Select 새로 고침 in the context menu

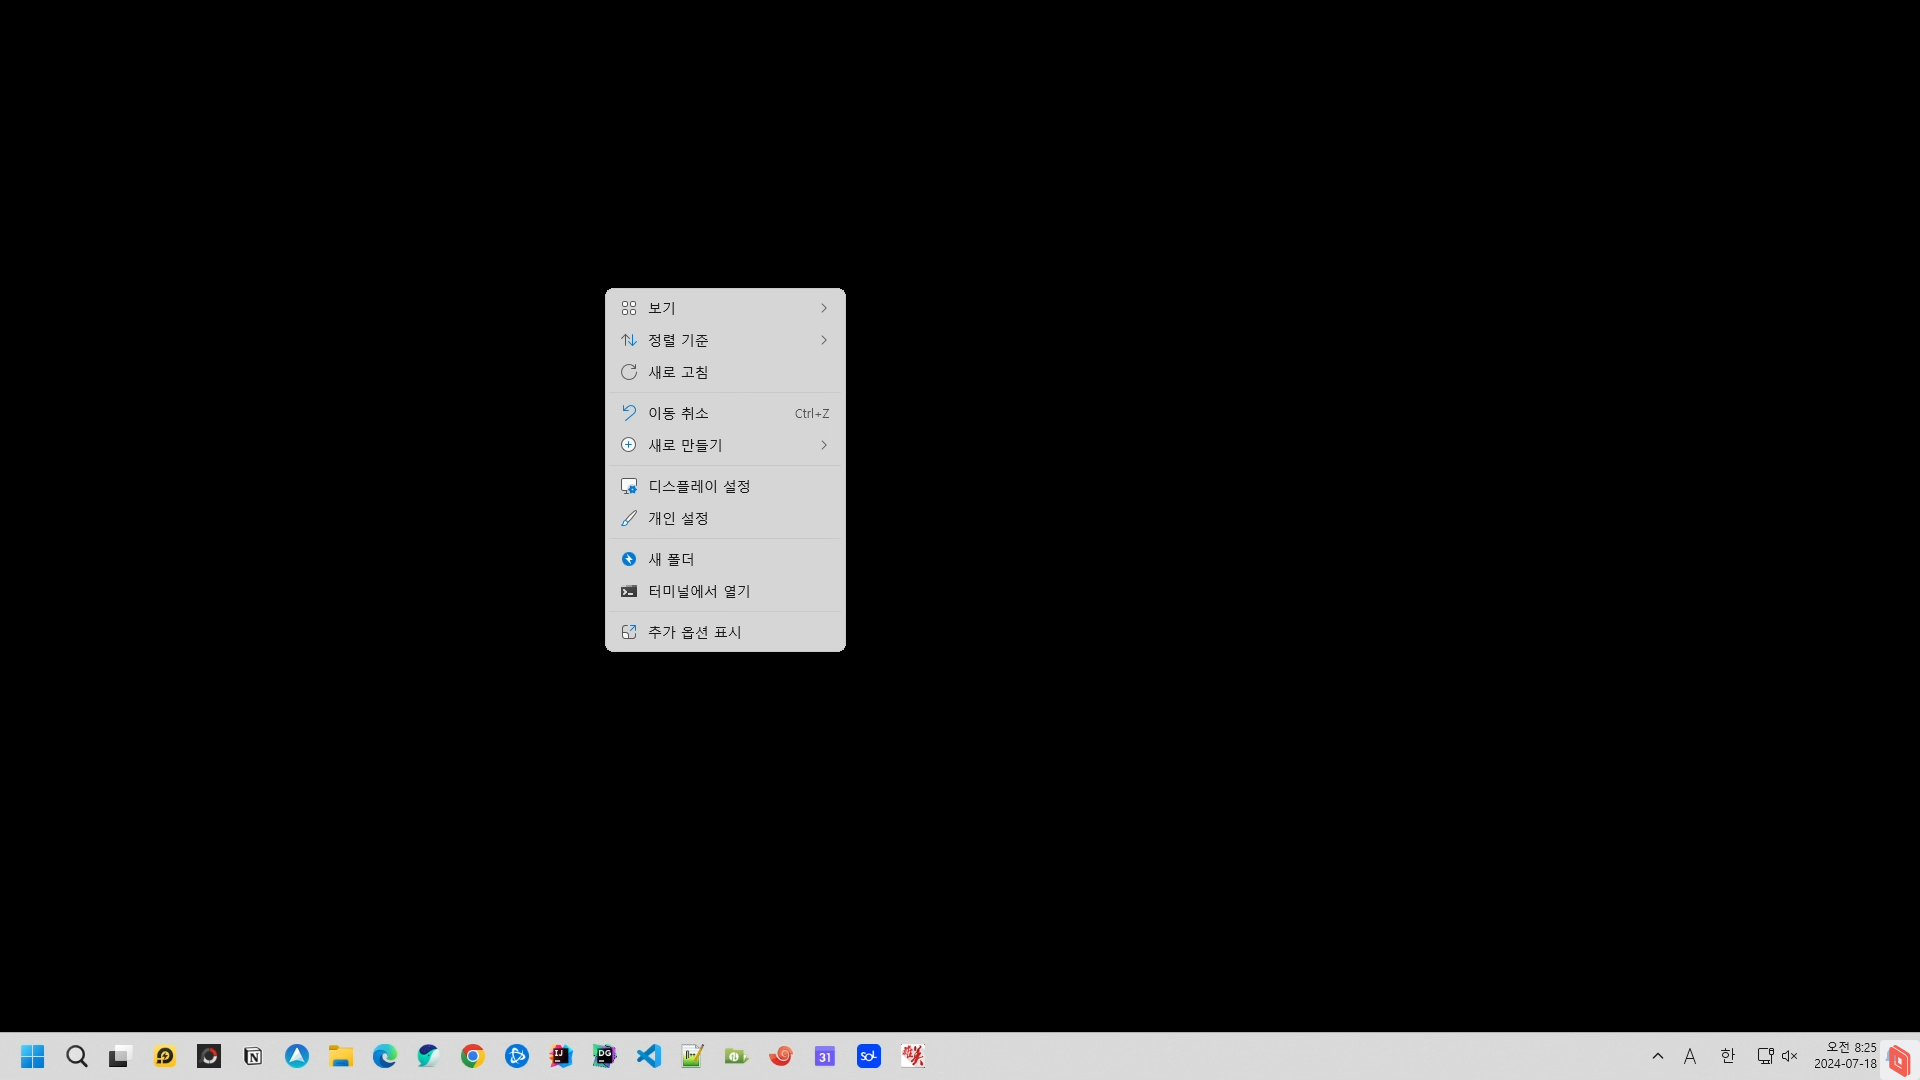[725, 372]
